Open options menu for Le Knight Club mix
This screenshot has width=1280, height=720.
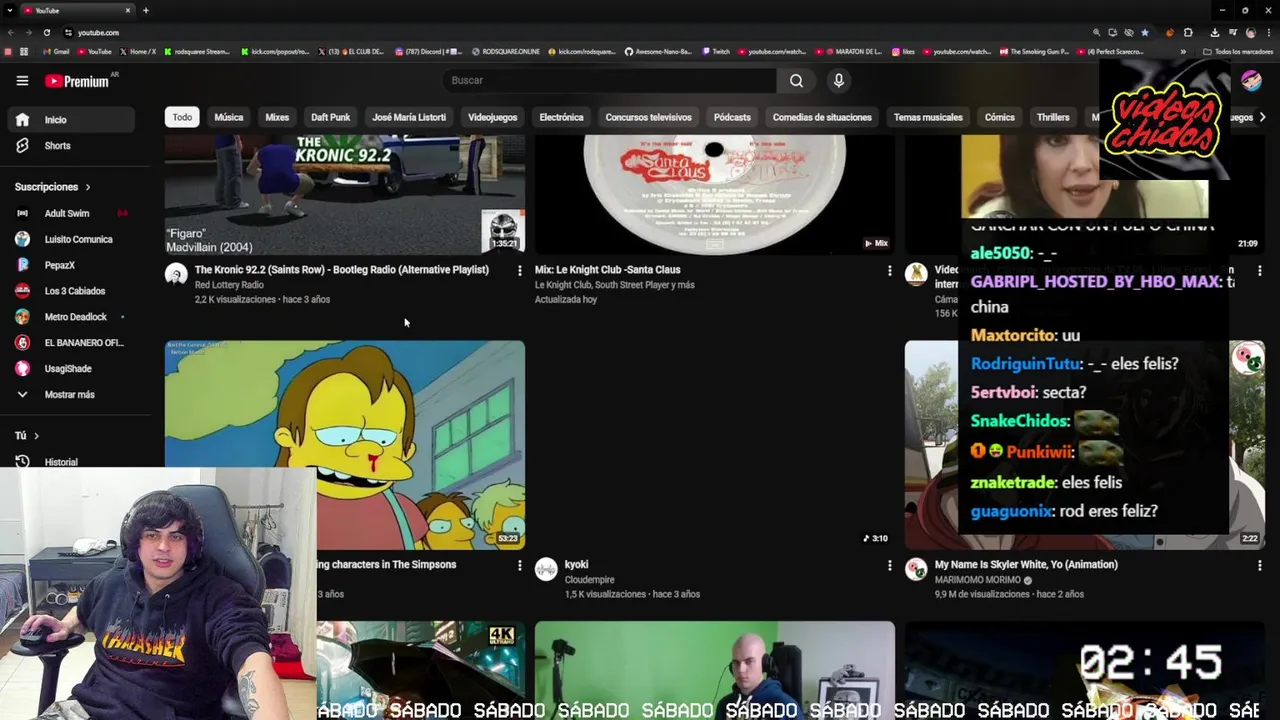889,271
